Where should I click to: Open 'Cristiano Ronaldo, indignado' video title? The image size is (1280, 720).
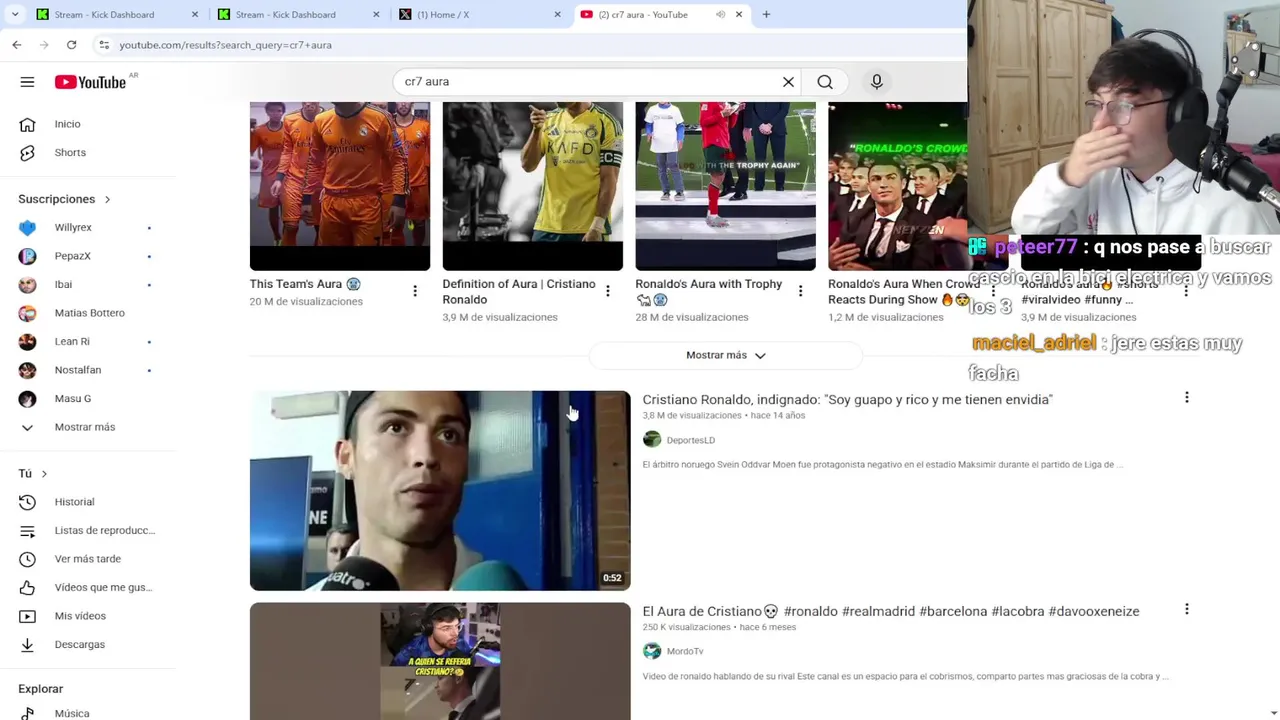[847, 400]
